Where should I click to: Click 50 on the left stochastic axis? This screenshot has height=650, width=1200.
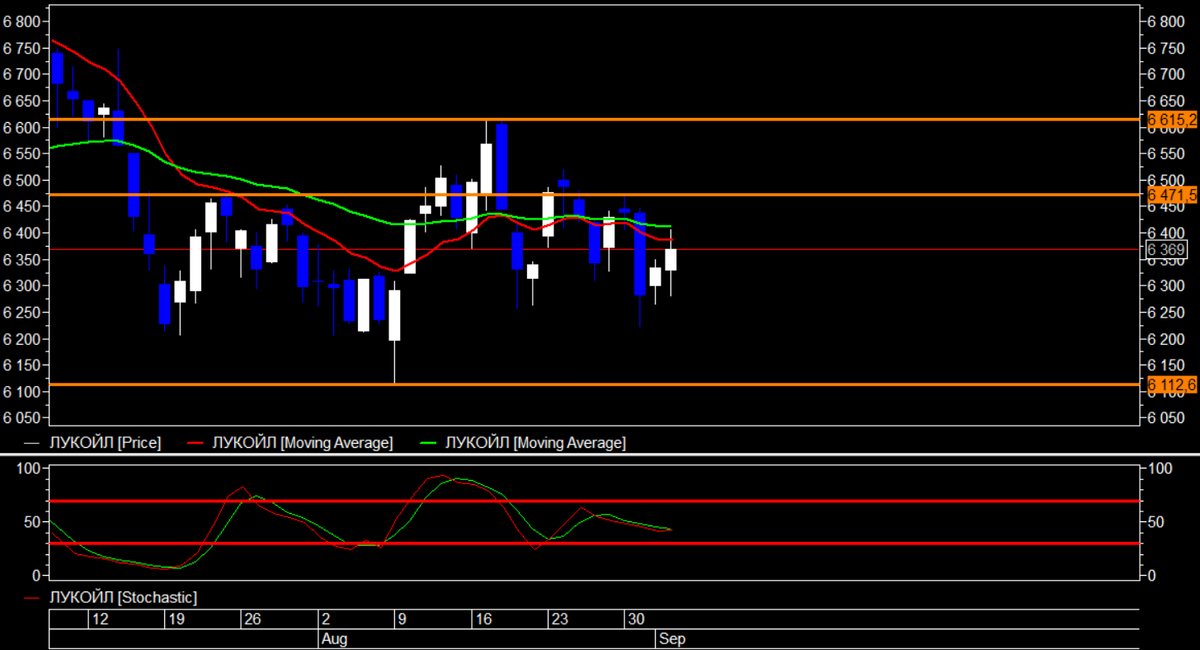[x=33, y=522]
